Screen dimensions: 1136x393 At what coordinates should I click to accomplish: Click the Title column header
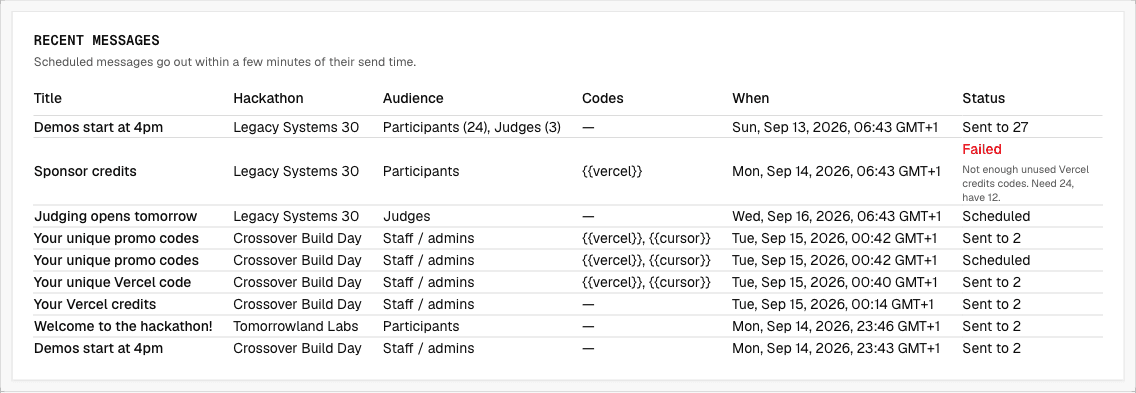(x=48, y=98)
